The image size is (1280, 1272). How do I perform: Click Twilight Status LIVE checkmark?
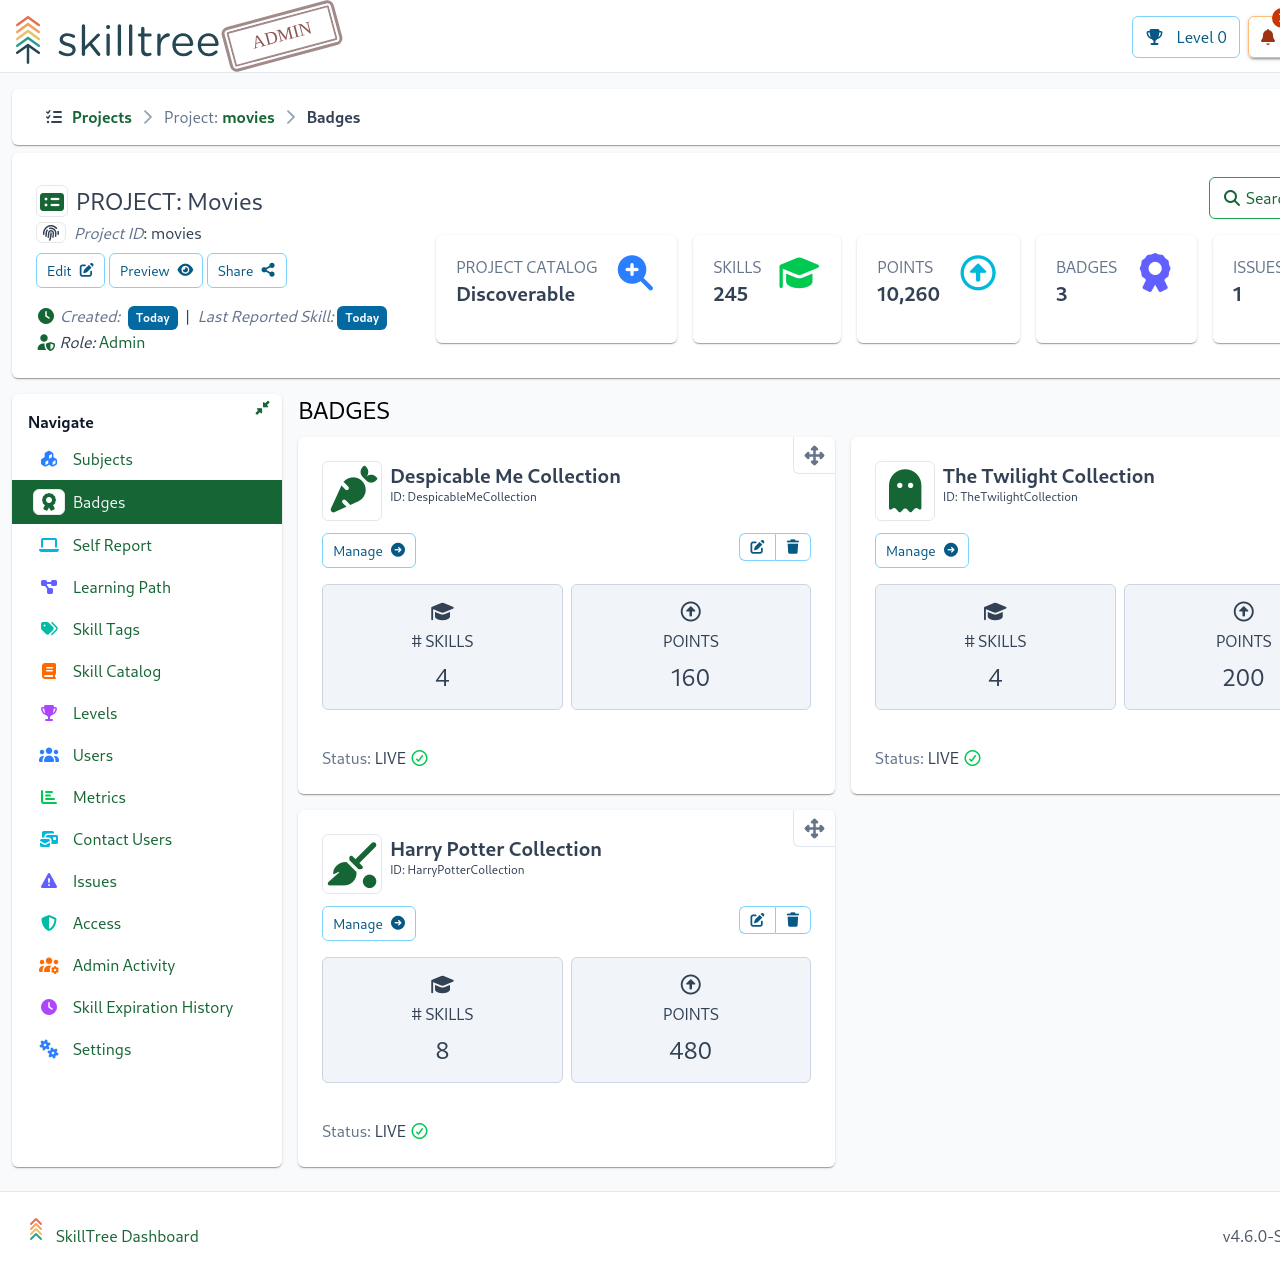pyautogui.click(x=973, y=758)
